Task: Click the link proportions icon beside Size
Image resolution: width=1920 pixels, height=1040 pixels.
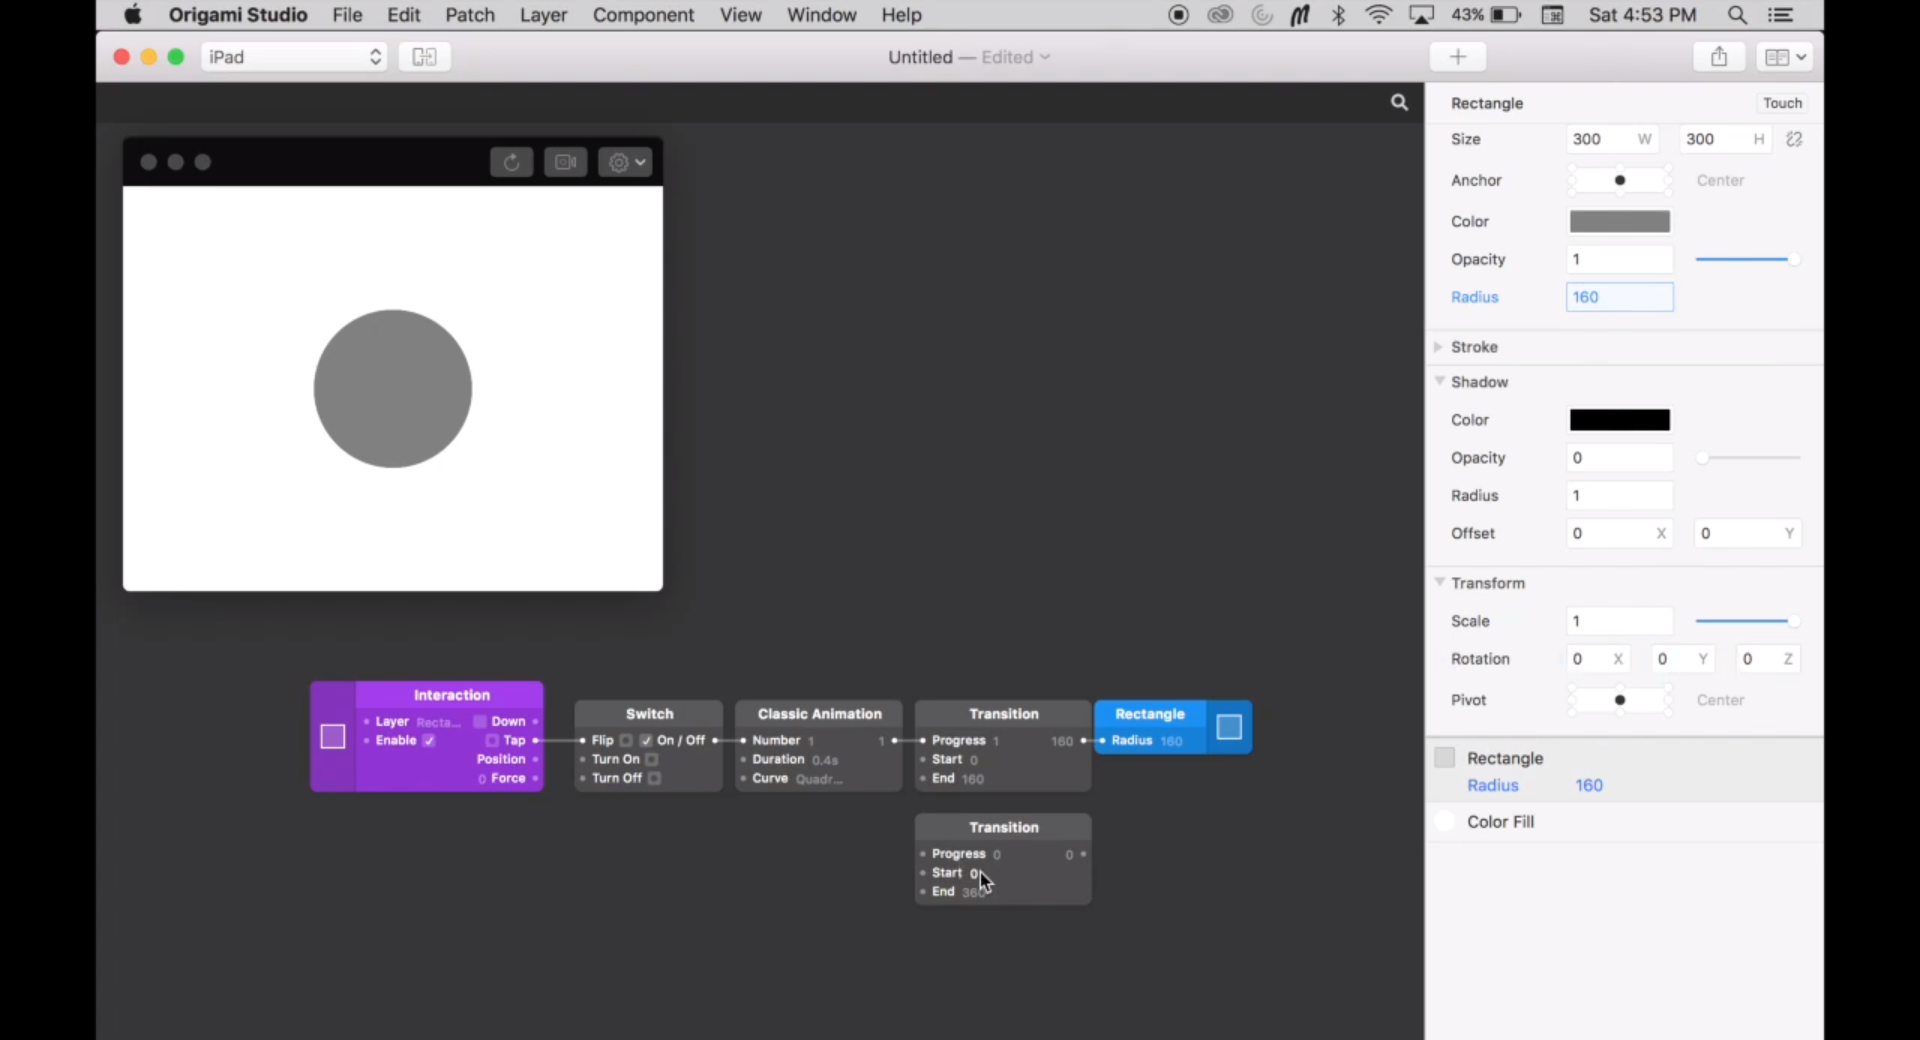Action: click(x=1795, y=140)
